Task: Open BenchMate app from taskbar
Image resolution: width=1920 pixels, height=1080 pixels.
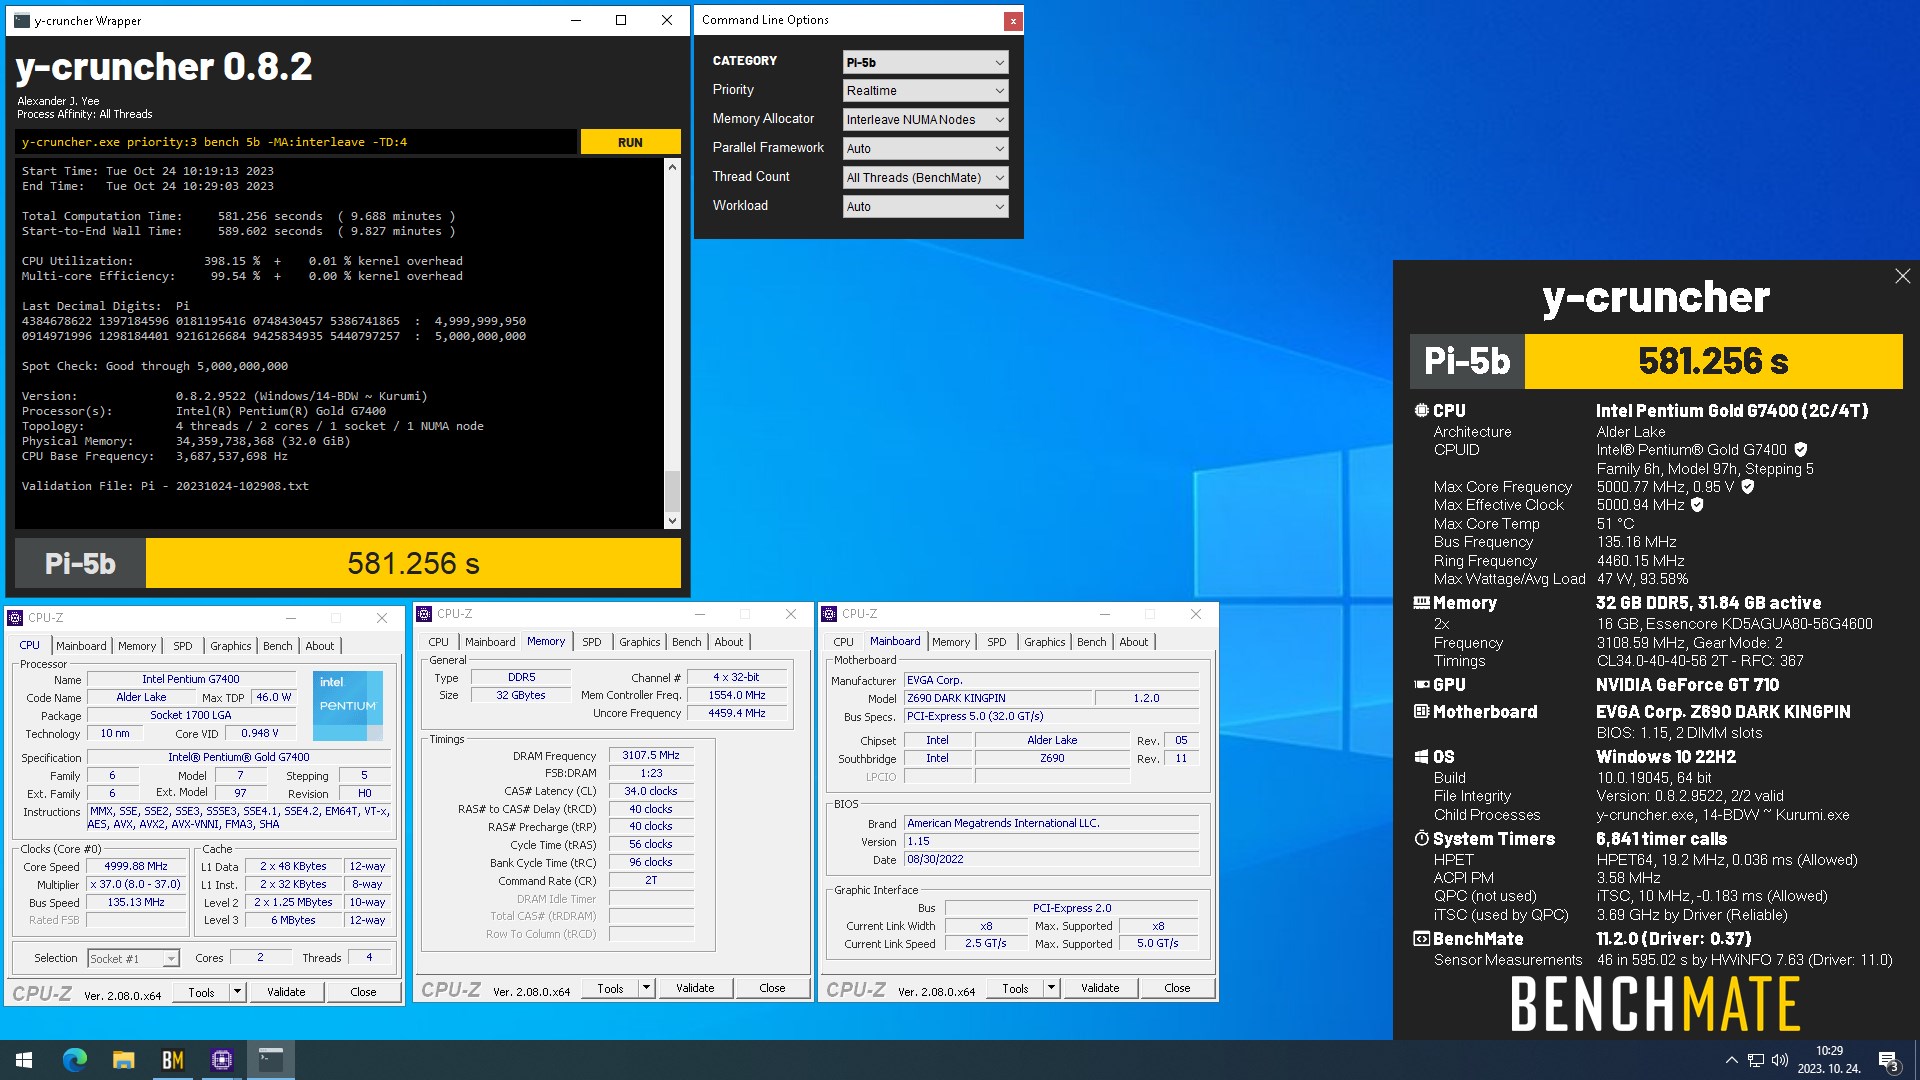Action: 172,1060
